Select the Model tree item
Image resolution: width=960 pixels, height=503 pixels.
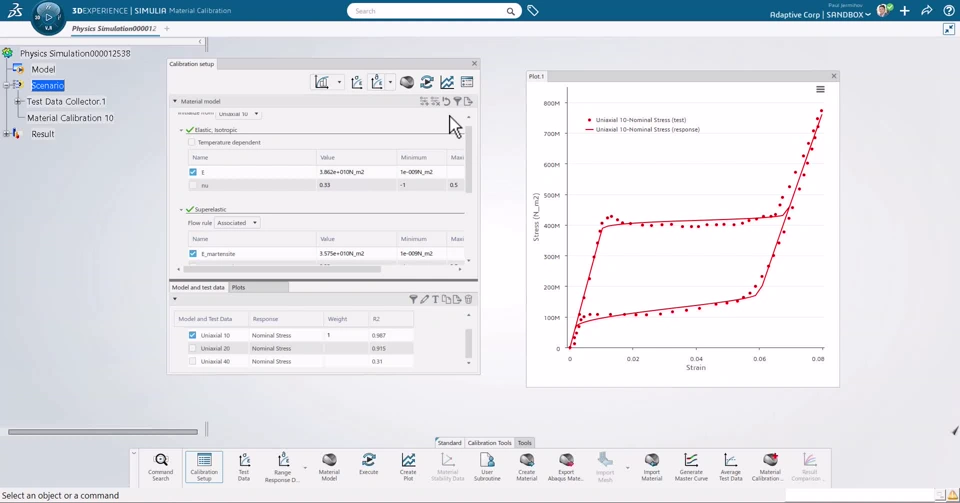pos(43,70)
